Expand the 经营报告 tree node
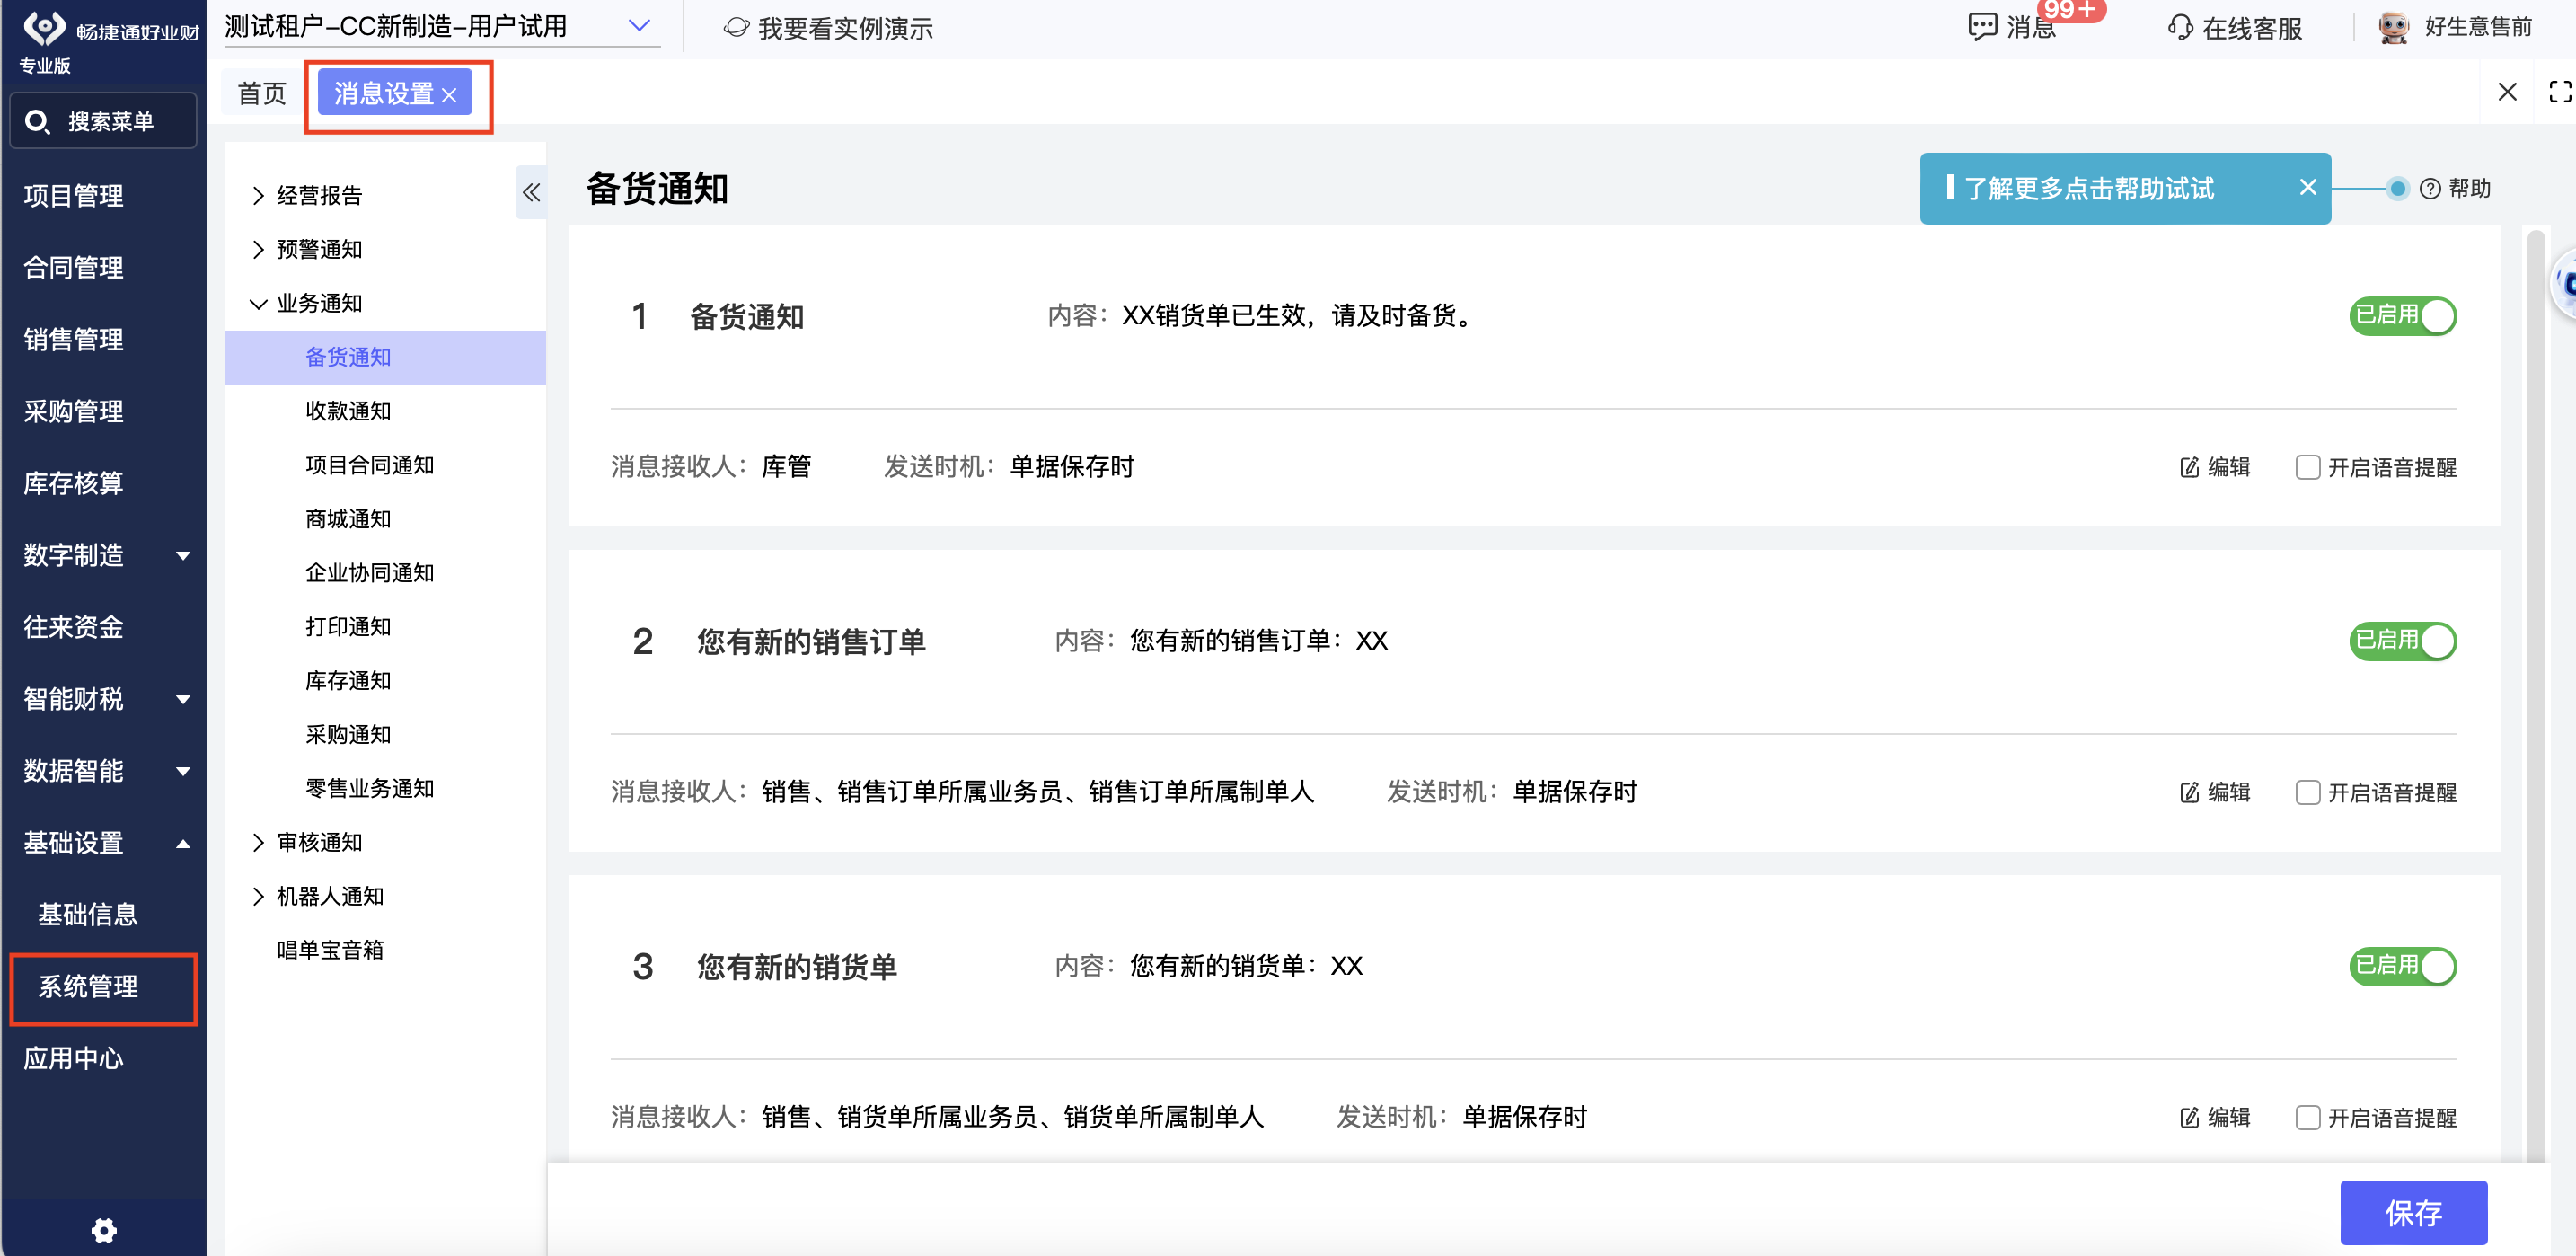Screen dimensions: 2576x1256 click(258, 195)
